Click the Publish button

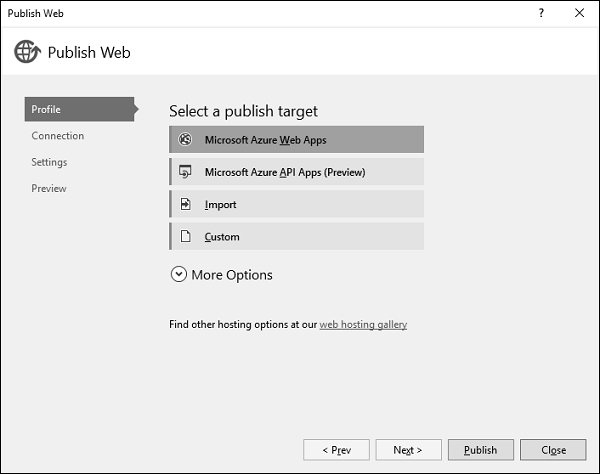(x=481, y=450)
